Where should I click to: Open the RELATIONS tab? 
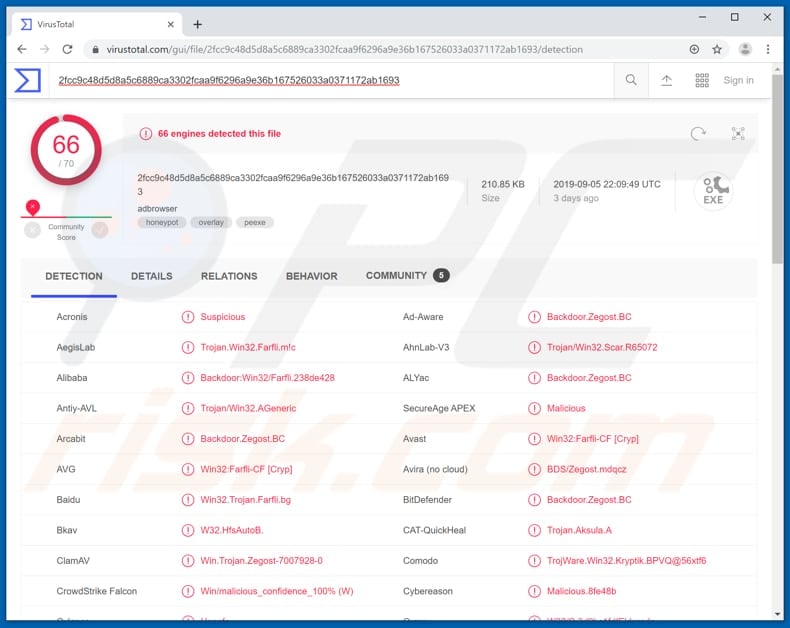229,276
